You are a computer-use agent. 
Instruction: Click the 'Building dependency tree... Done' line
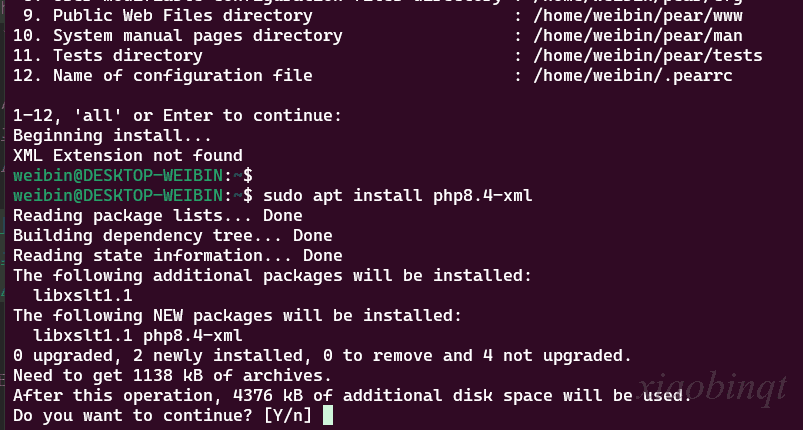point(172,235)
